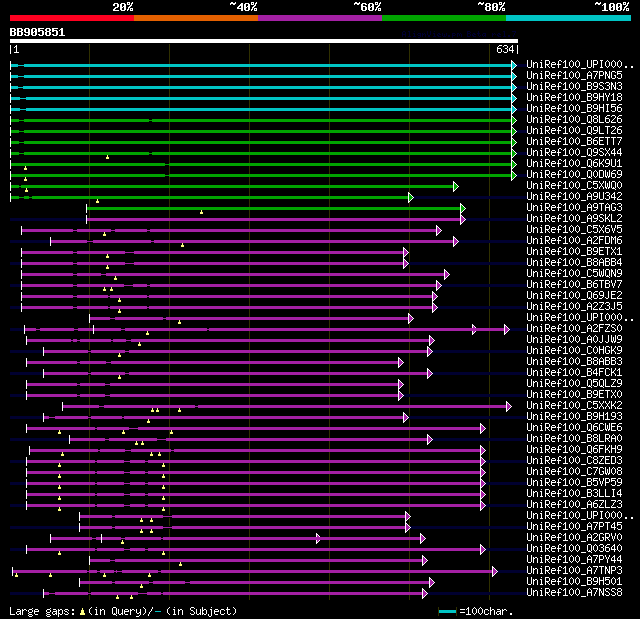Open the UniRef100_Q69JE2 hit label
Screen dimensions: 640x619
point(574,296)
